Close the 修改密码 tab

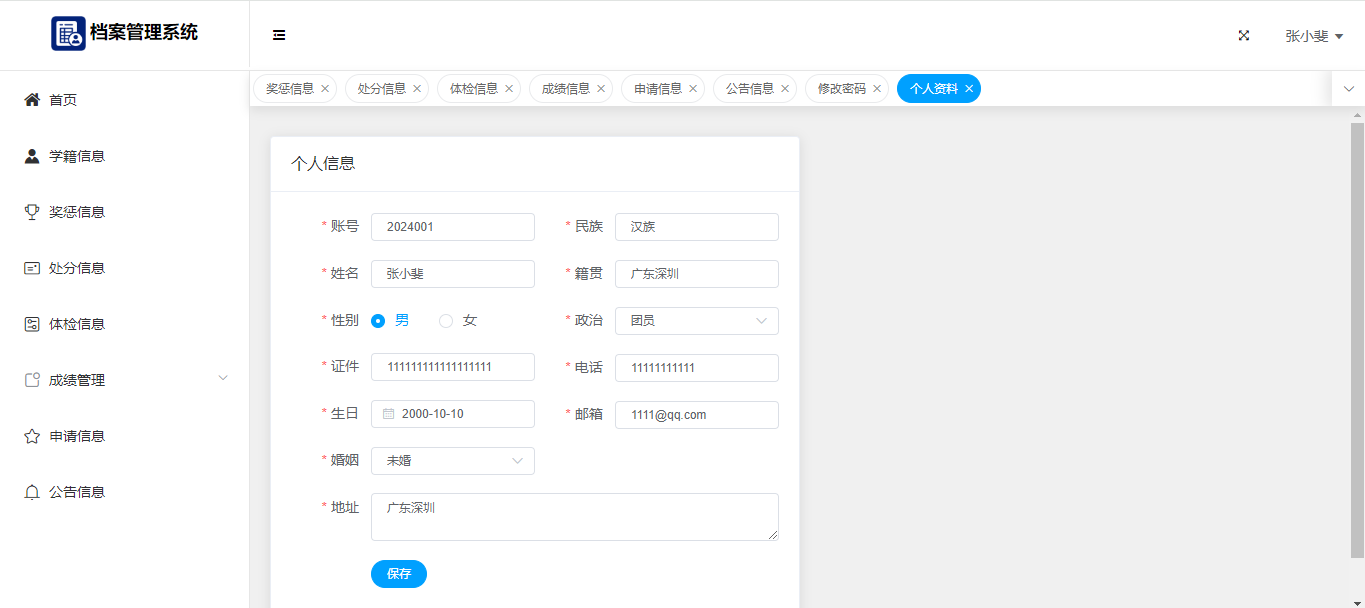pyautogui.click(x=877, y=89)
